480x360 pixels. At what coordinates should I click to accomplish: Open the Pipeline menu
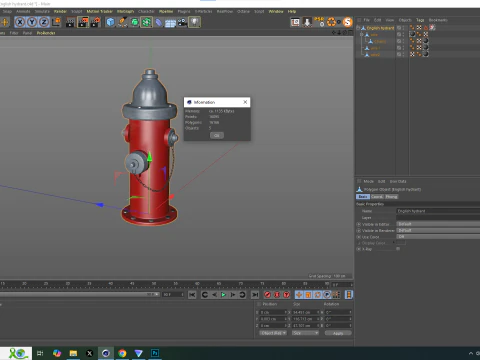tap(166, 11)
